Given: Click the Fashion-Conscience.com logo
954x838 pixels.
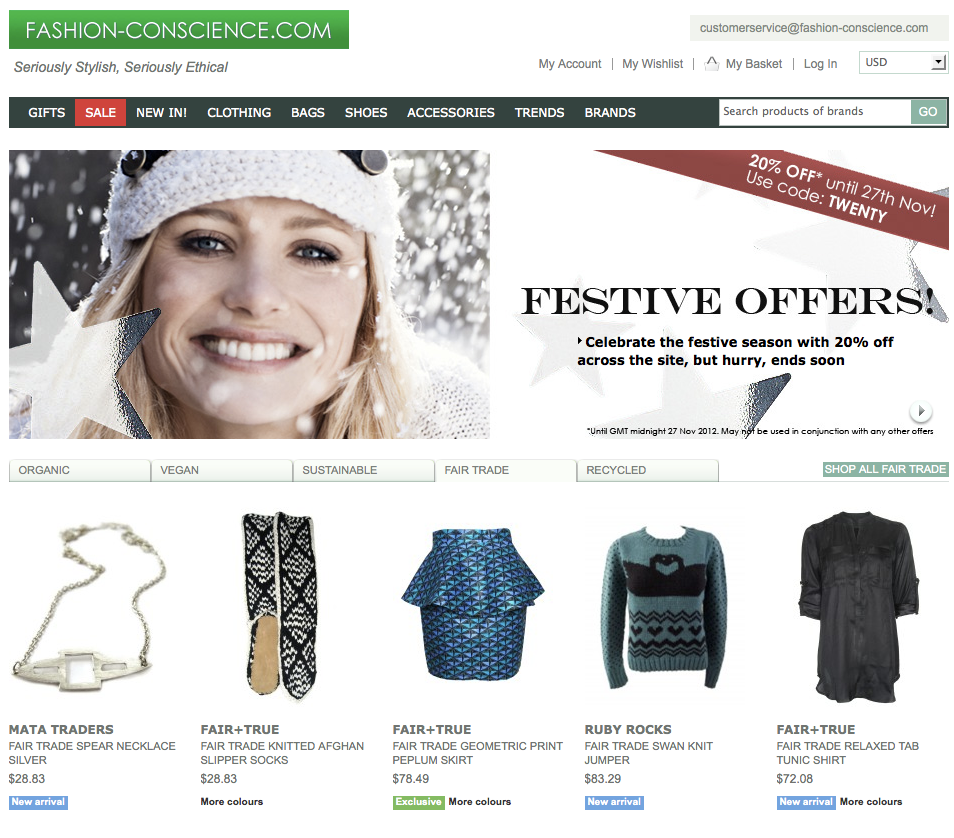Looking at the screenshot, I should tap(179, 30).
